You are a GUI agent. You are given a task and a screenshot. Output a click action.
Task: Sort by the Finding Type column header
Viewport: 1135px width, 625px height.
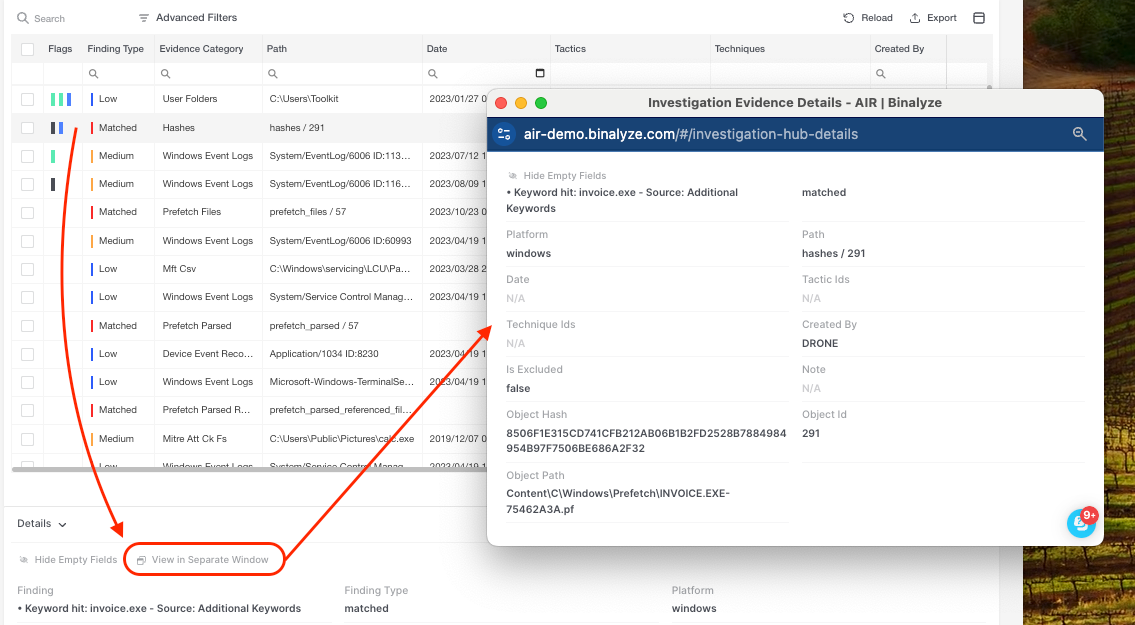115,49
